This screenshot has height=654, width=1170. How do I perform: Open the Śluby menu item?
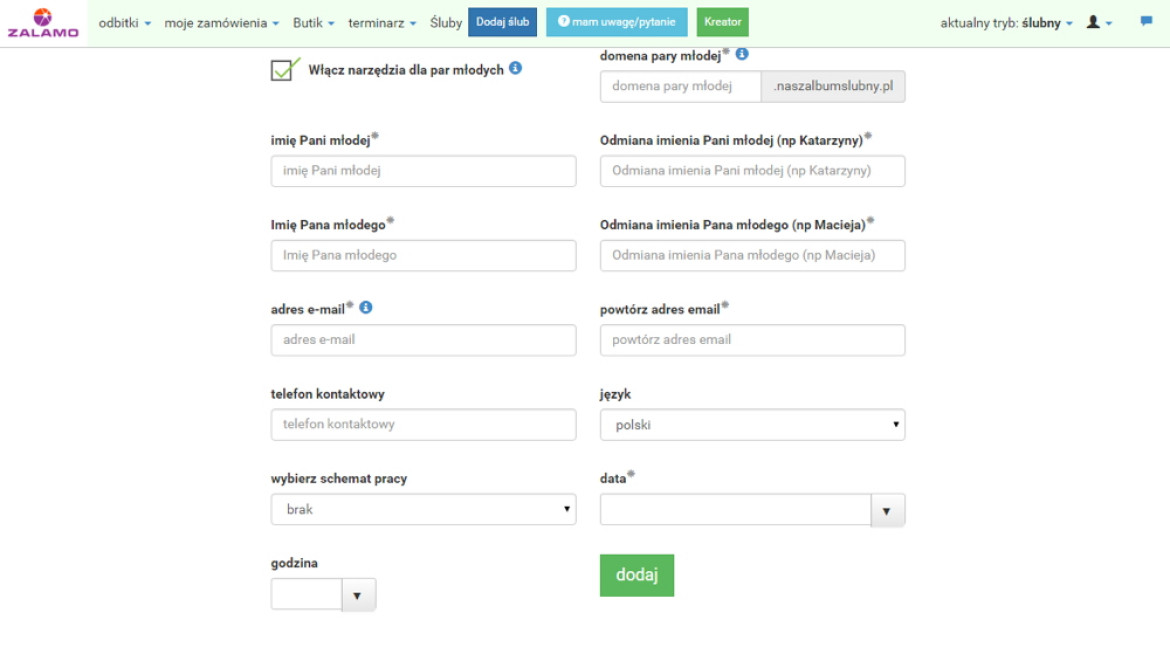pyautogui.click(x=445, y=23)
